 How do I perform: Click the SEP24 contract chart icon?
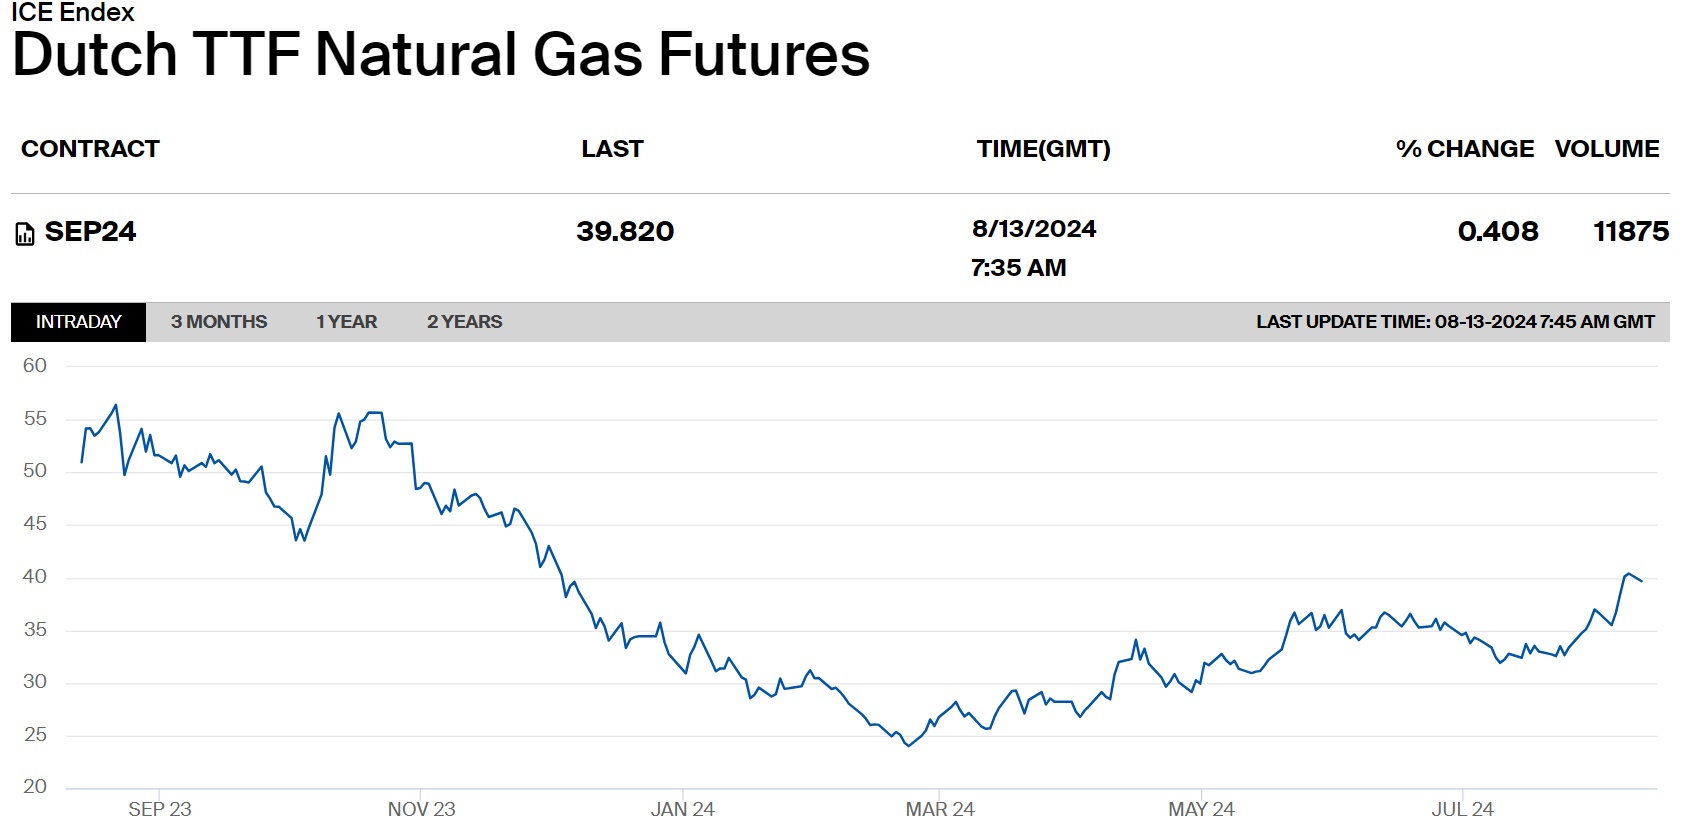(25, 234)
